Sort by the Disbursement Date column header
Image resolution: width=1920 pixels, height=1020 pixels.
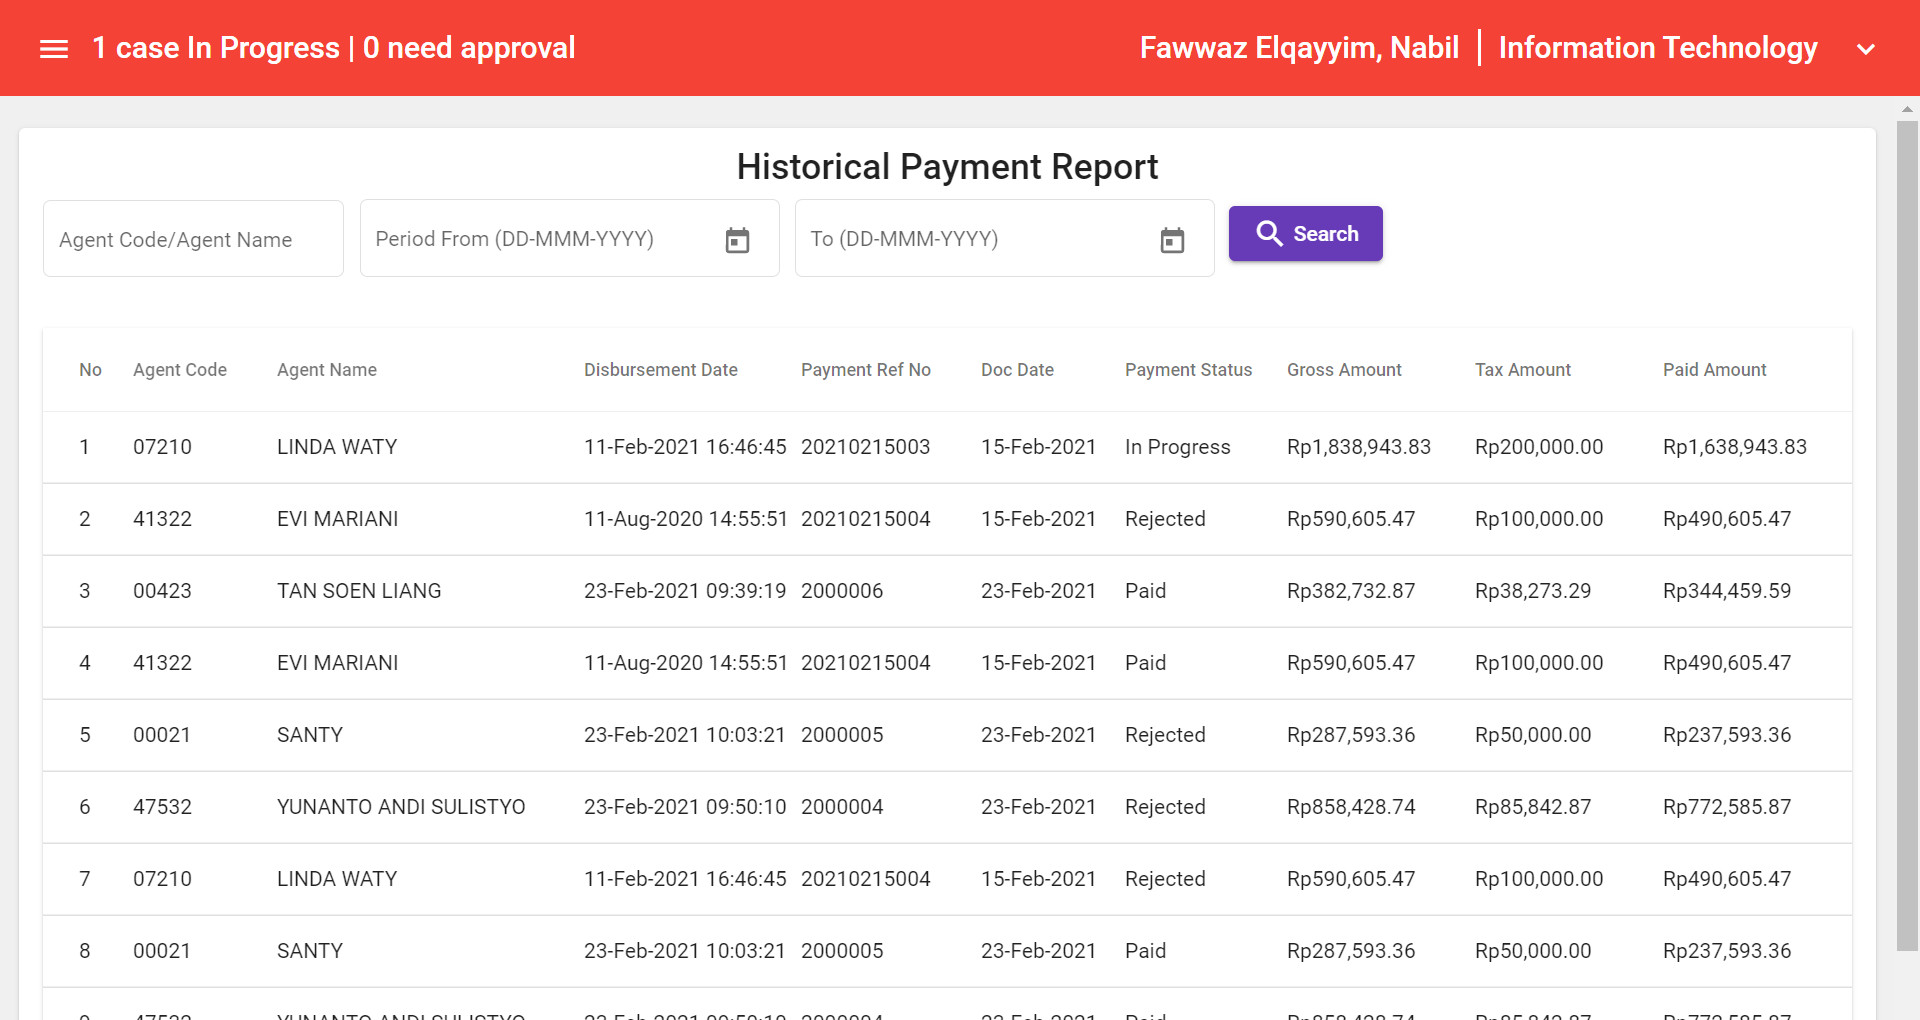(661, 369)
